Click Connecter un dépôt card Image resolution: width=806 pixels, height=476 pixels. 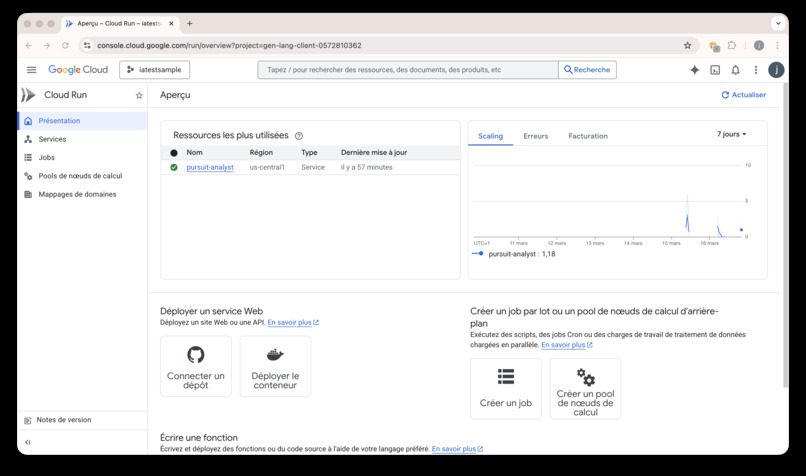[x=196, y=366]
